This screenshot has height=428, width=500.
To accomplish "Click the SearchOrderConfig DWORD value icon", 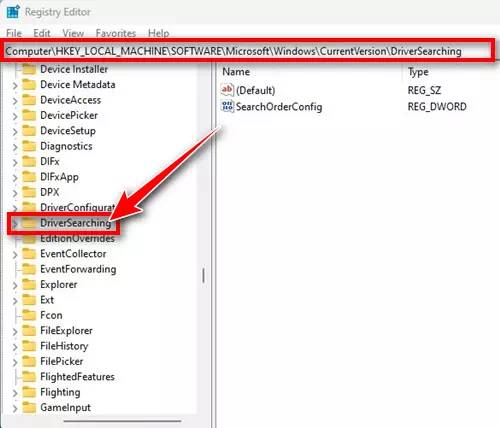I will click(227, 107).
